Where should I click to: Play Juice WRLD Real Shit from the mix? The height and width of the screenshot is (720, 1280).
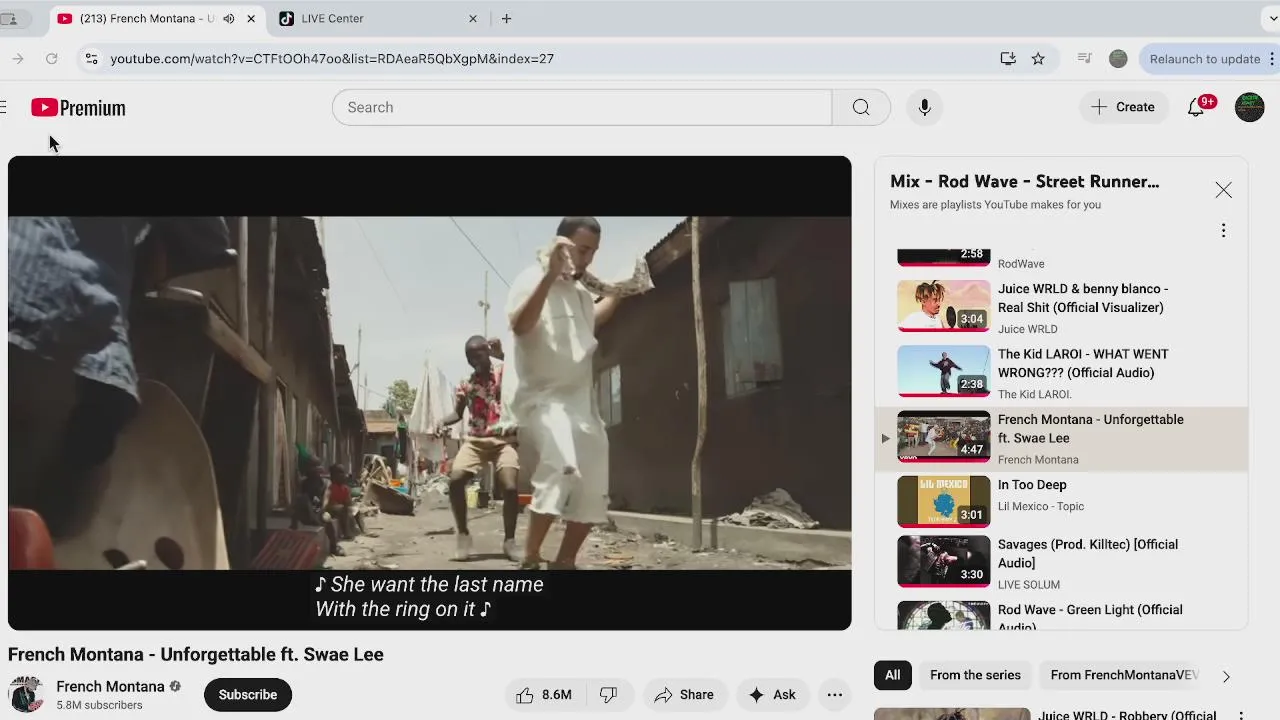pyautogui.click(x=1061, y=306)
